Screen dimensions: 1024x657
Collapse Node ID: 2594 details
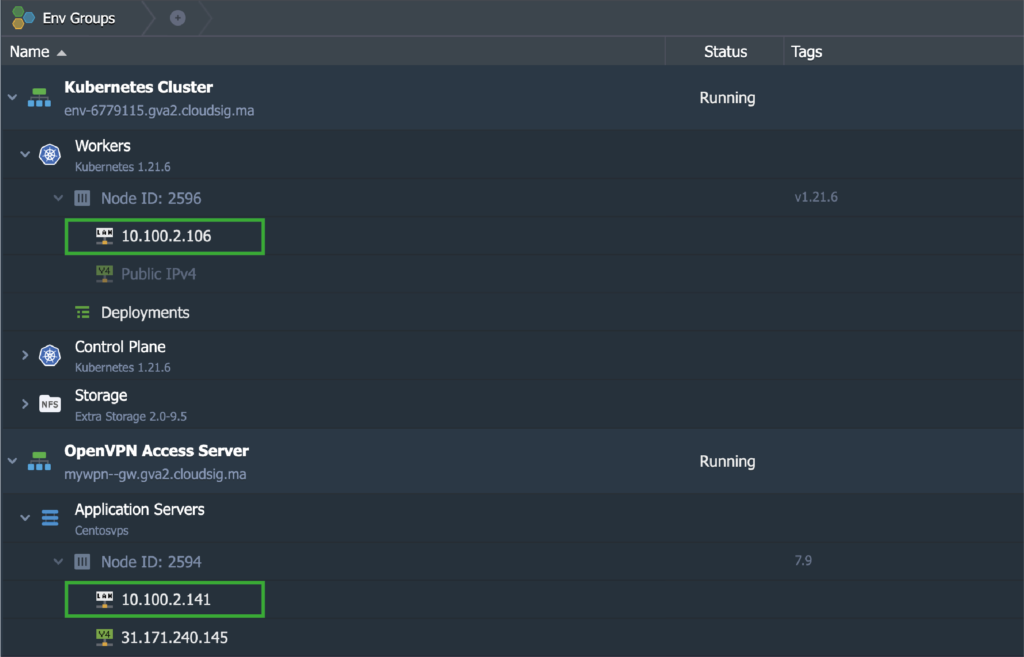pos(58,562)
